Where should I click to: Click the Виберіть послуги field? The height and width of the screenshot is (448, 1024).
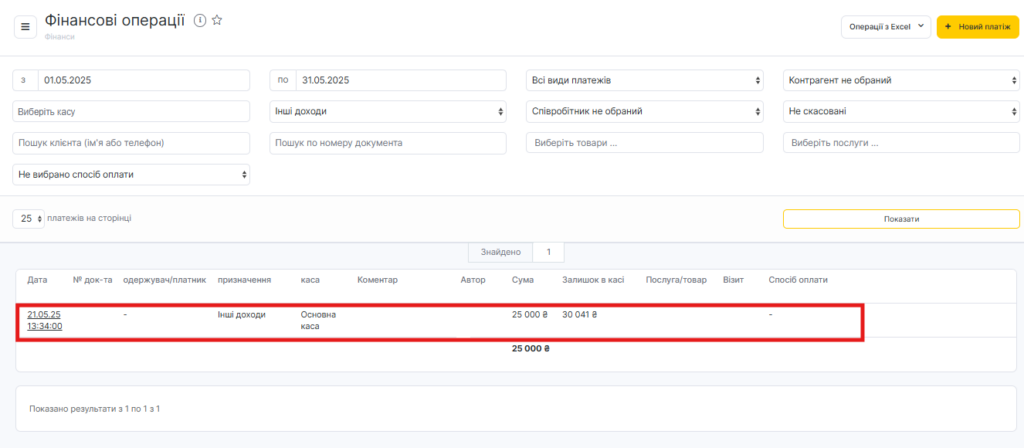pyautogui.click(x=901, y=143)
